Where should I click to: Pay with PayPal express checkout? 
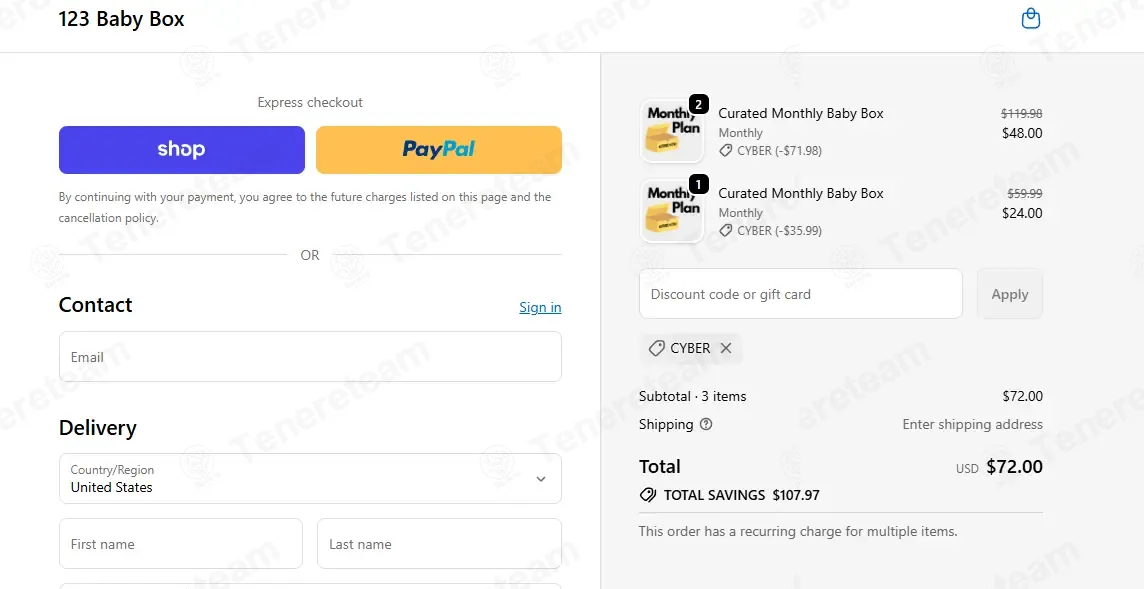438,150
